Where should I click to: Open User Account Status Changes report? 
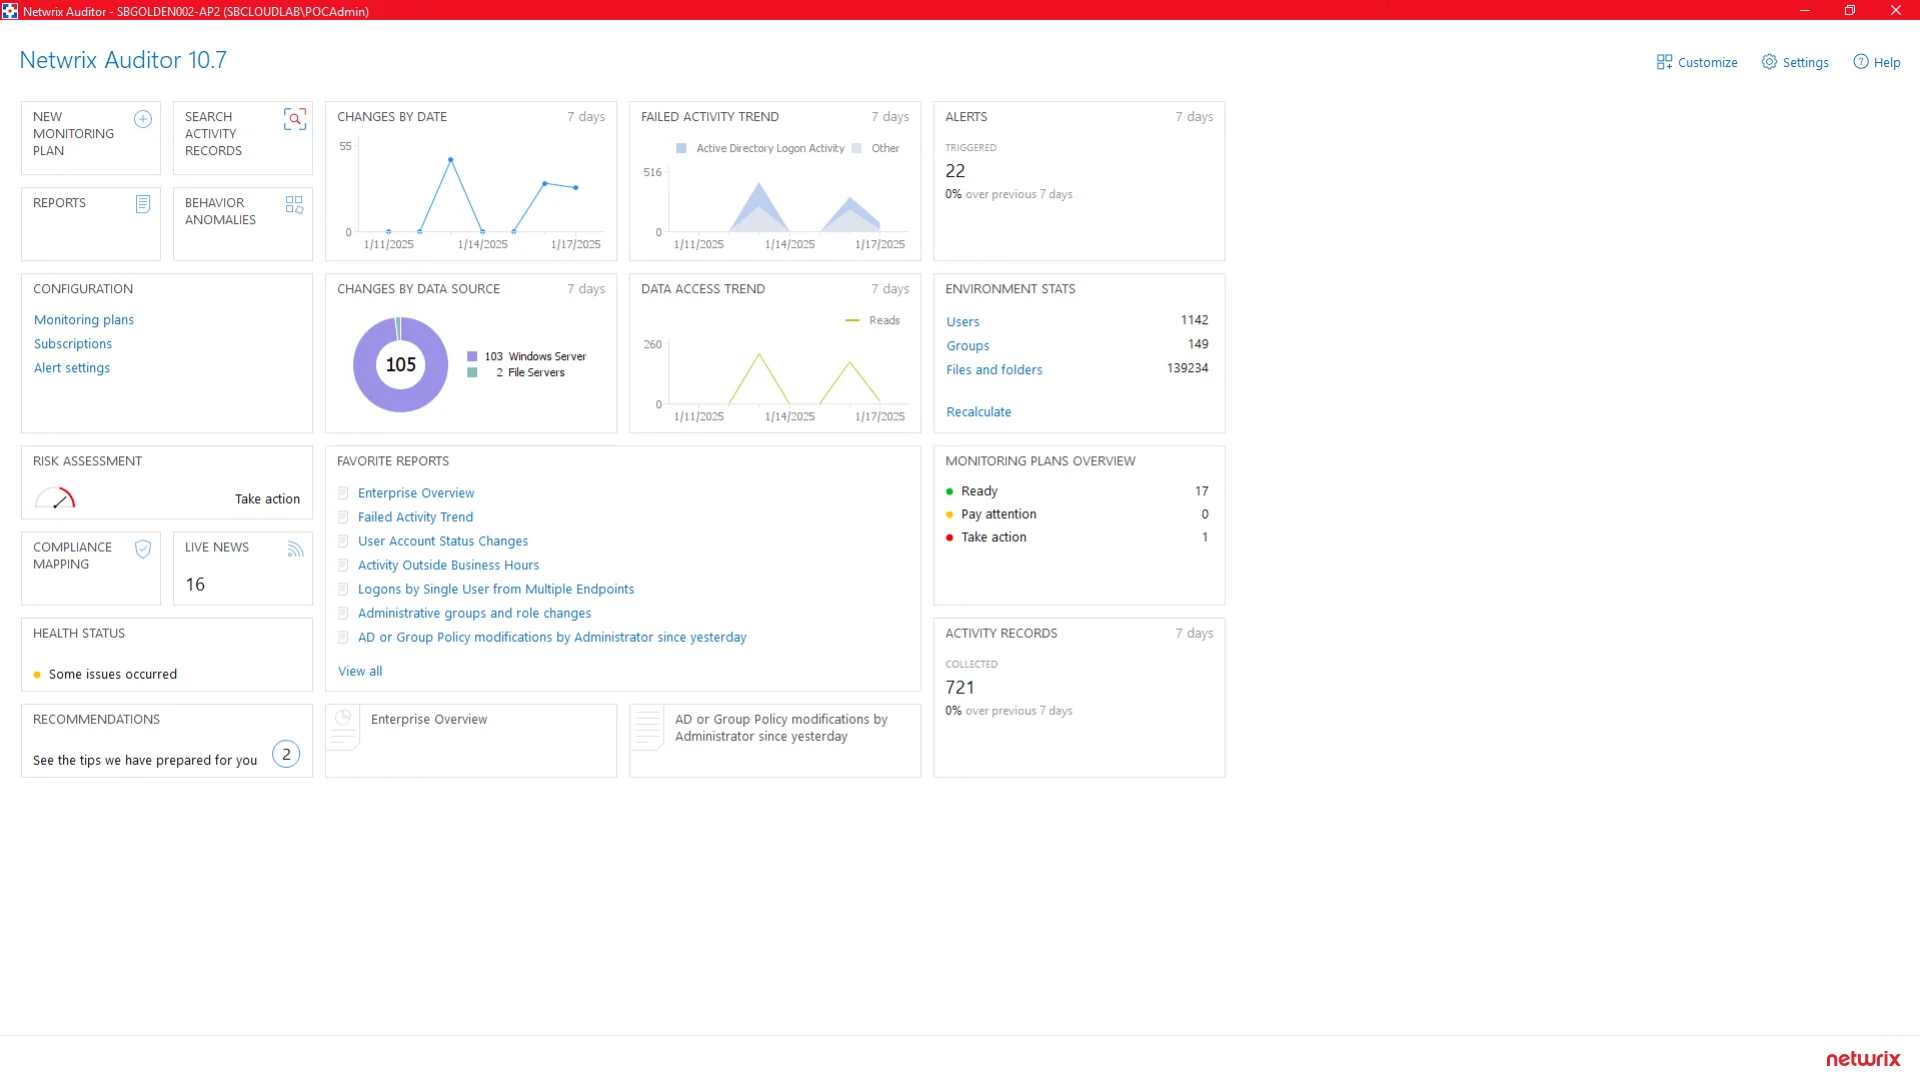click(x=443, y=541)
